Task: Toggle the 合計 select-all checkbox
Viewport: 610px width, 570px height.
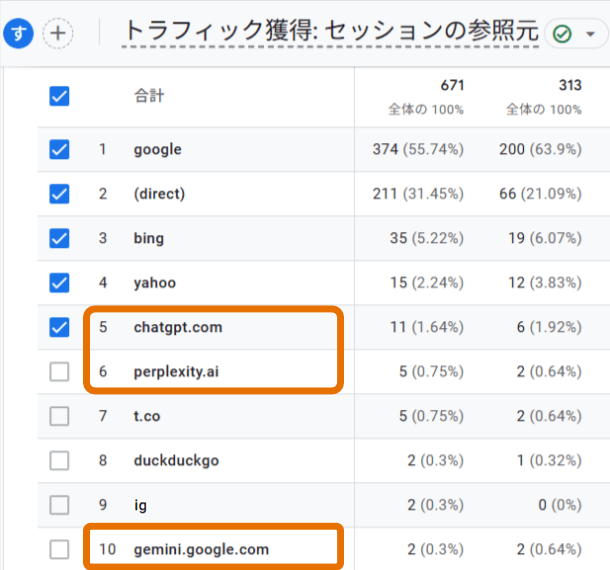Action: coord(59,96)
